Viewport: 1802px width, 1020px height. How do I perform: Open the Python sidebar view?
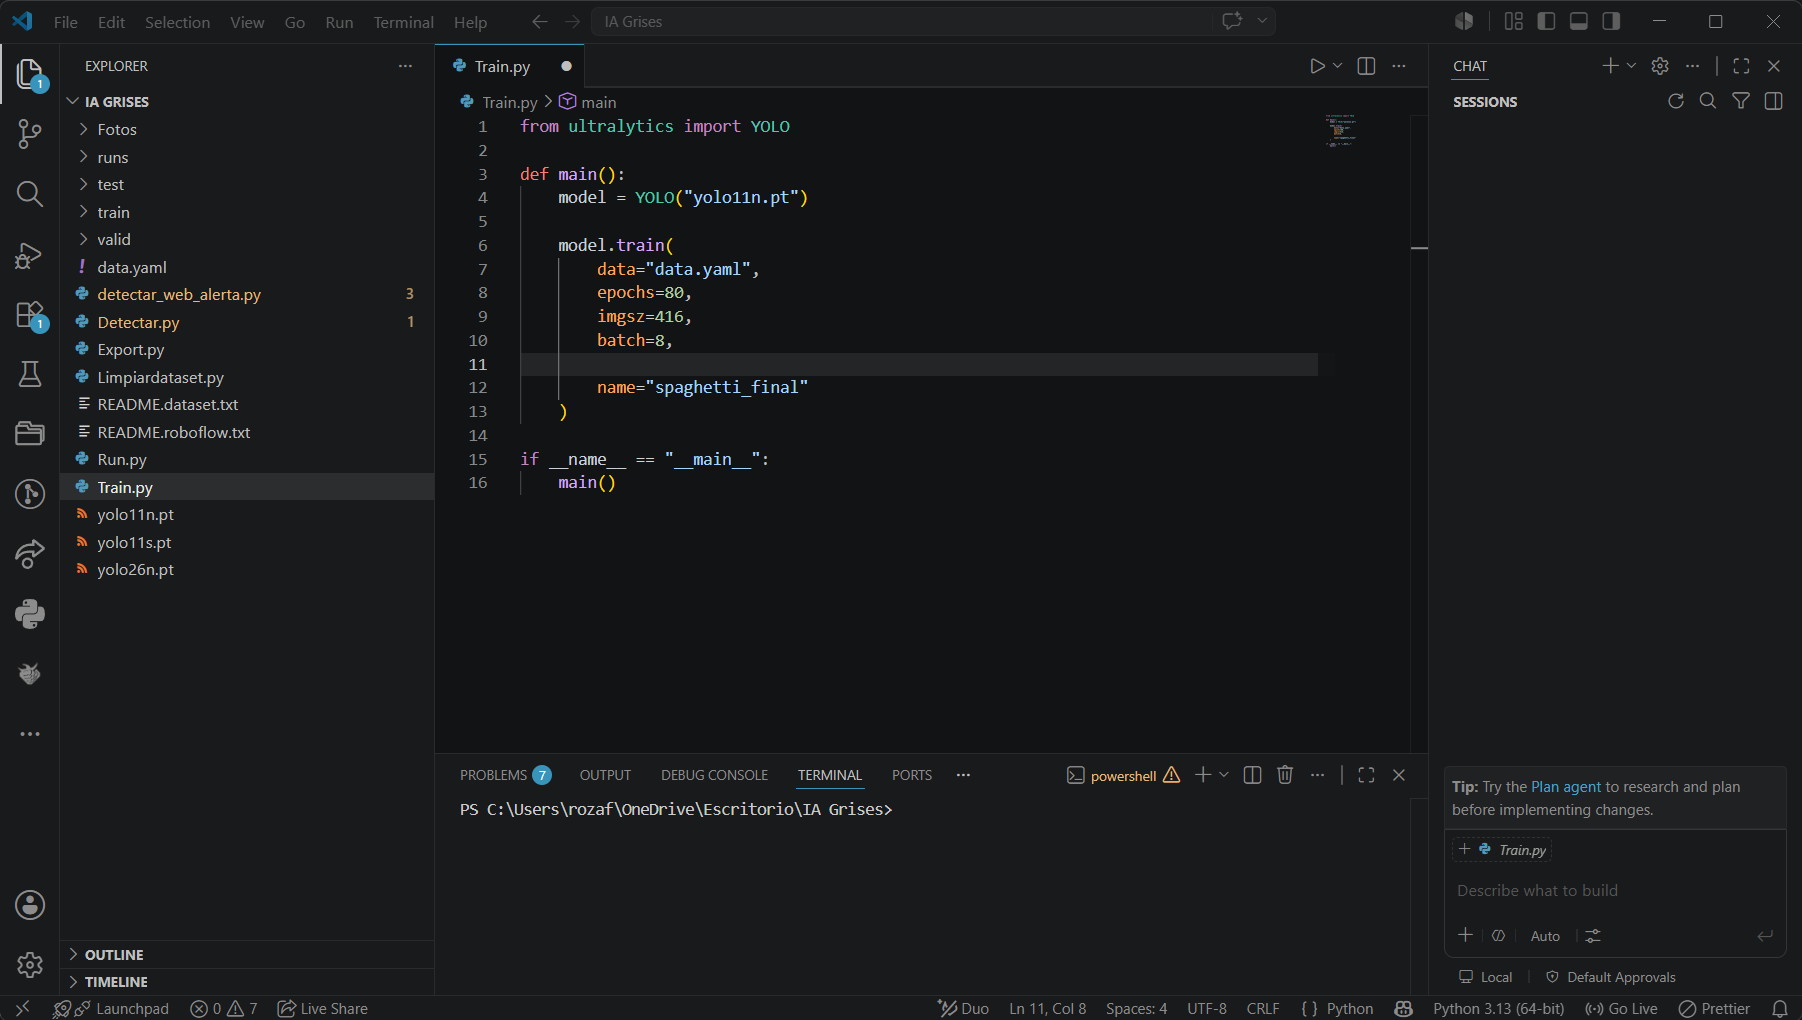[30, 613]
